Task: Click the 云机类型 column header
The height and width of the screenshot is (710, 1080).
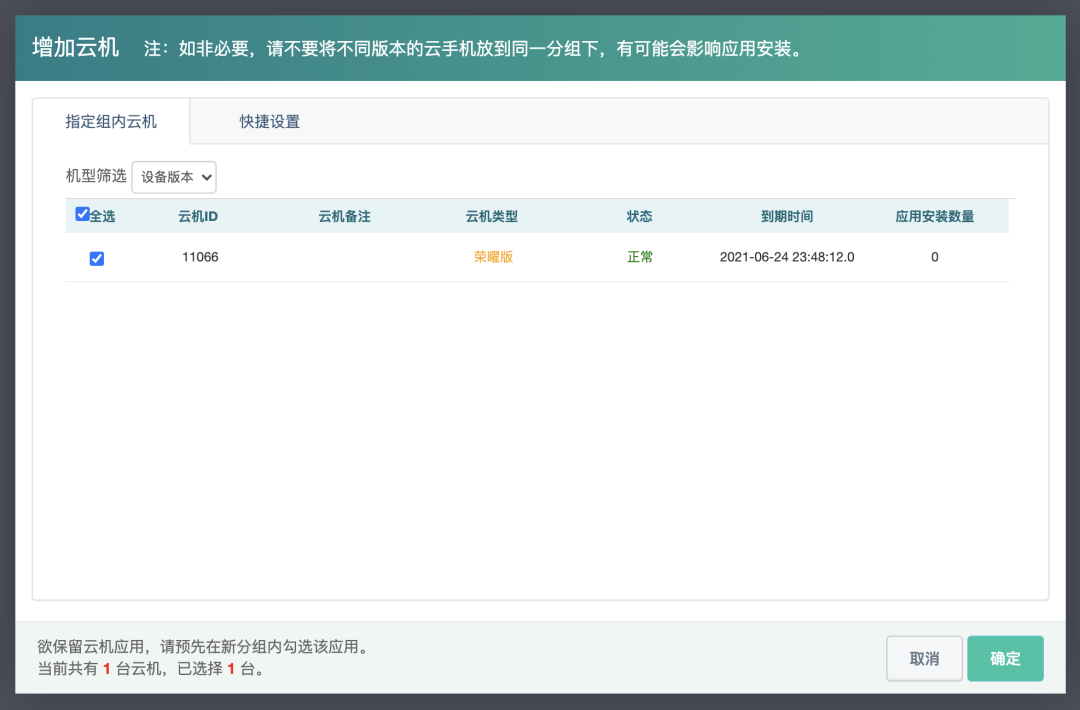Action: [493, 215]
